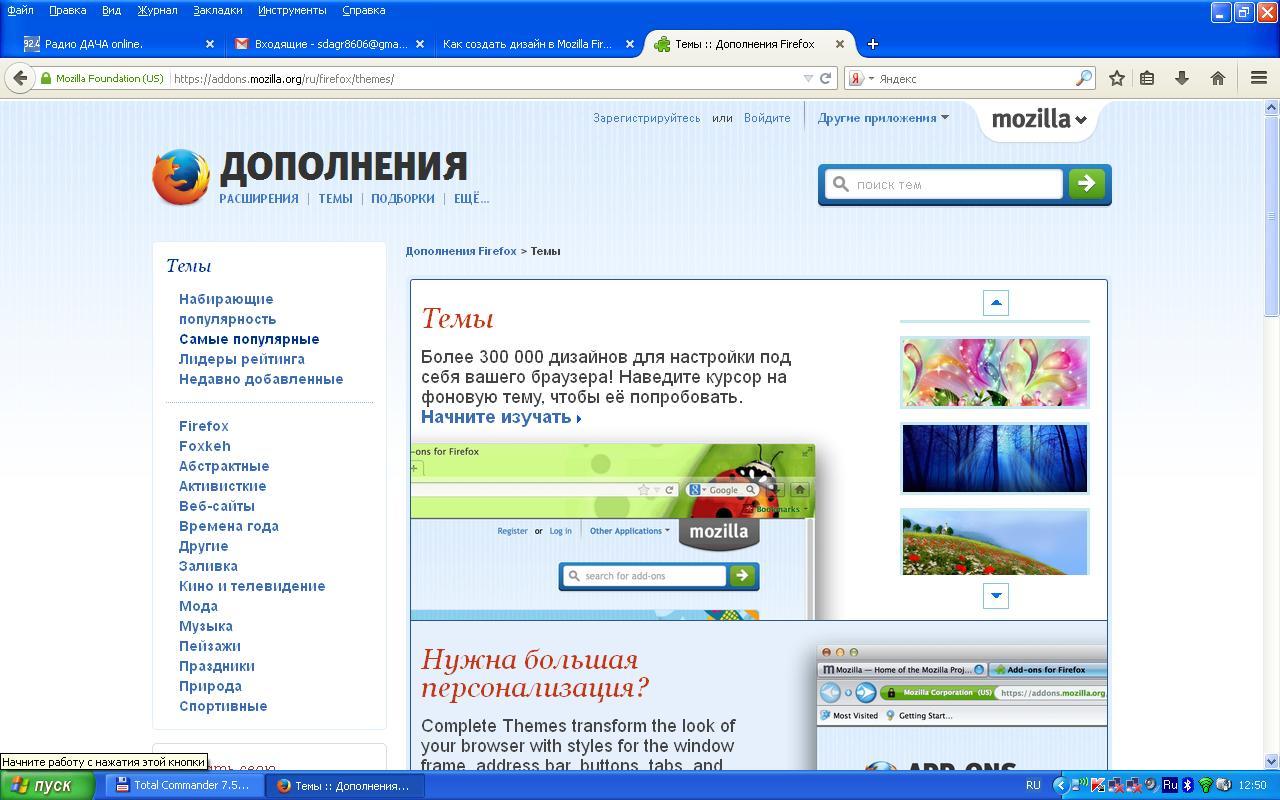Viewport: 1280px width, 800px height.
Task: Open the Downloads arrow icon
Action: pos(1181,78)
